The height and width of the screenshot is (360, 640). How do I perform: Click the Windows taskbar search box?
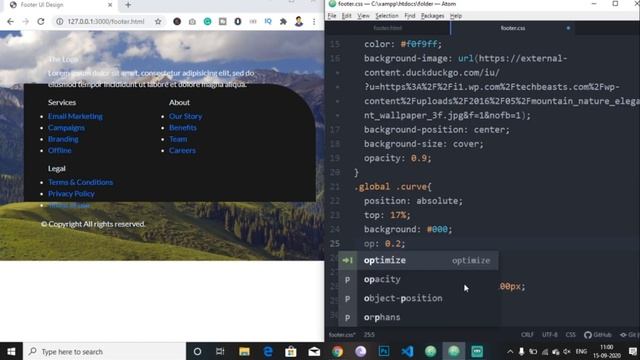click(x=104, y=351)
